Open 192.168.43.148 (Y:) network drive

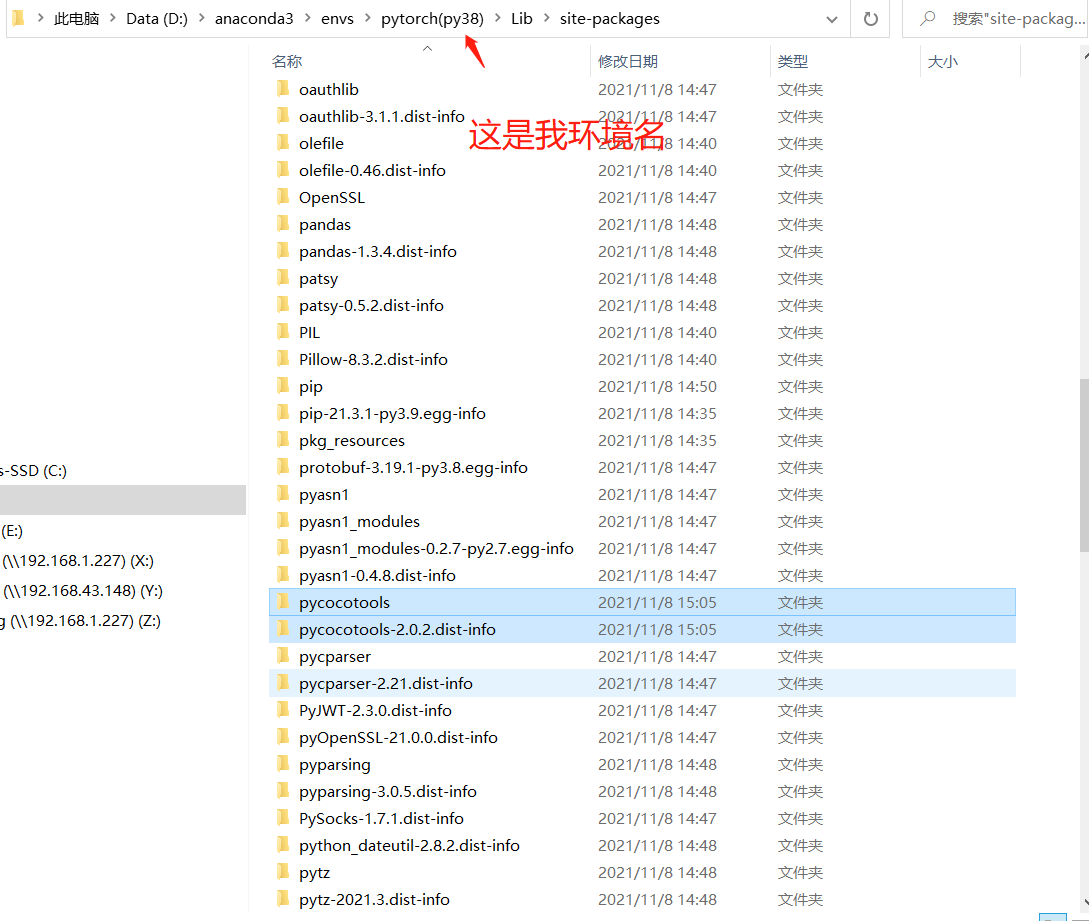tap(82, 591)
